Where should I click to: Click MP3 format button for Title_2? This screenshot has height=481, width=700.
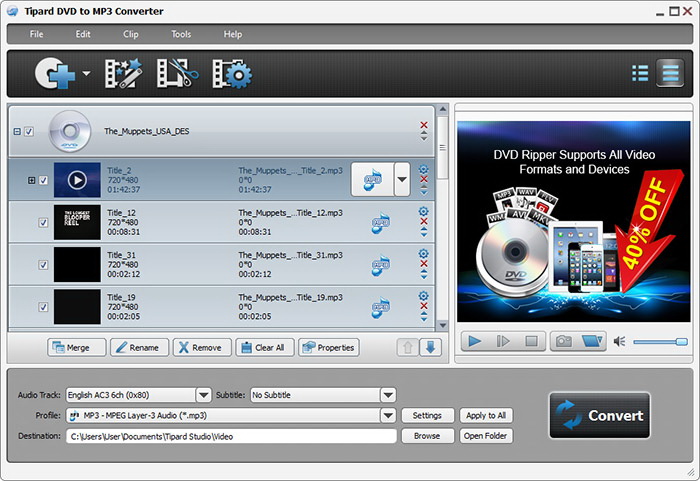(x=372, y=180)
